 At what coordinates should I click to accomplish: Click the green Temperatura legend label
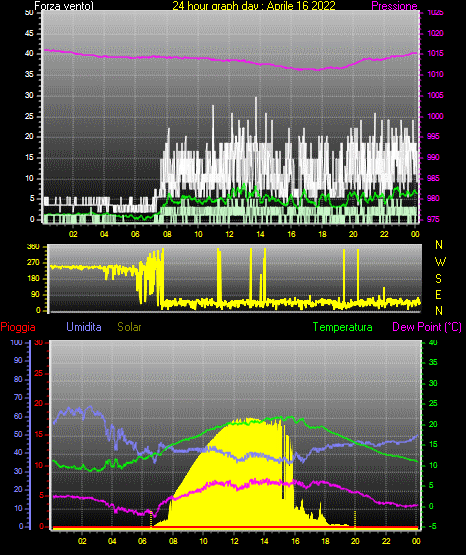tap(342, 327)
